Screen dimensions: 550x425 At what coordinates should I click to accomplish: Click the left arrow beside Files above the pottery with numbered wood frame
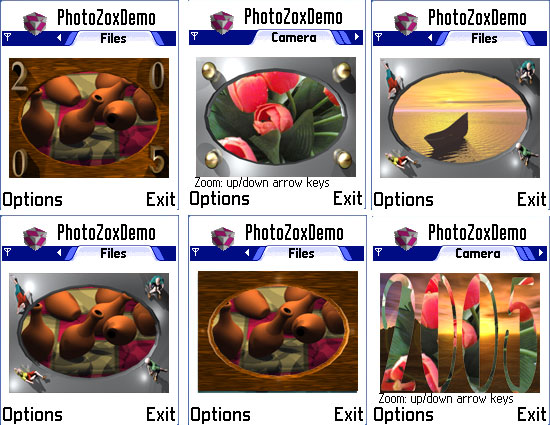point(59,37)
